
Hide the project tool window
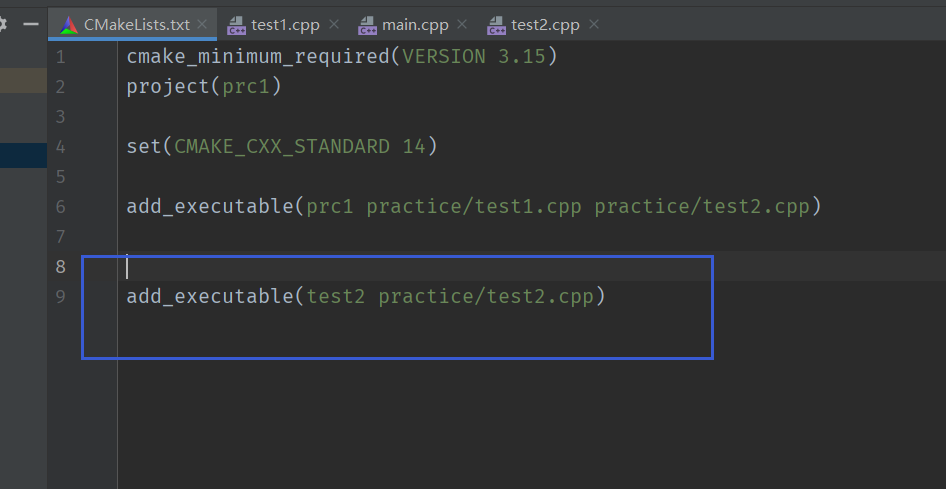click(x=31, y=25)
